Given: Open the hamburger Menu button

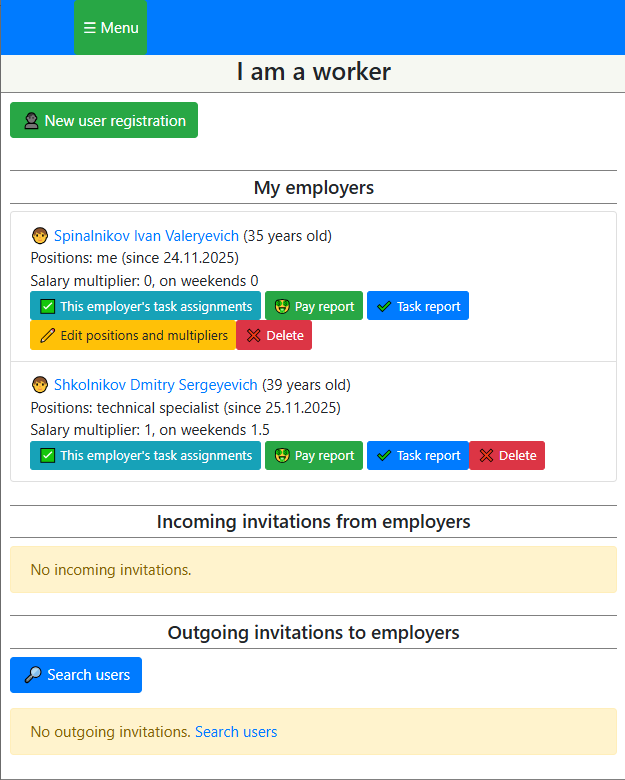Looking at the screenshot, I should (110, 28).
